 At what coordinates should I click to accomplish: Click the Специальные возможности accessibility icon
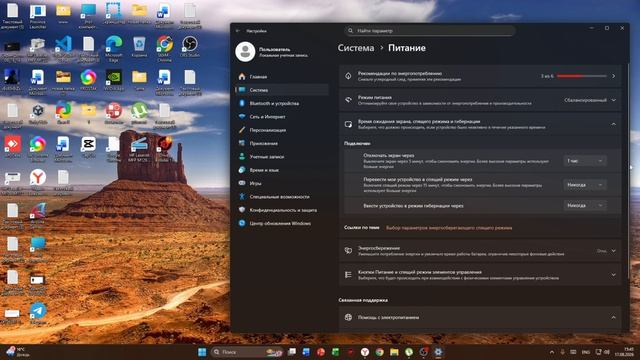click(x=242, y=196)
